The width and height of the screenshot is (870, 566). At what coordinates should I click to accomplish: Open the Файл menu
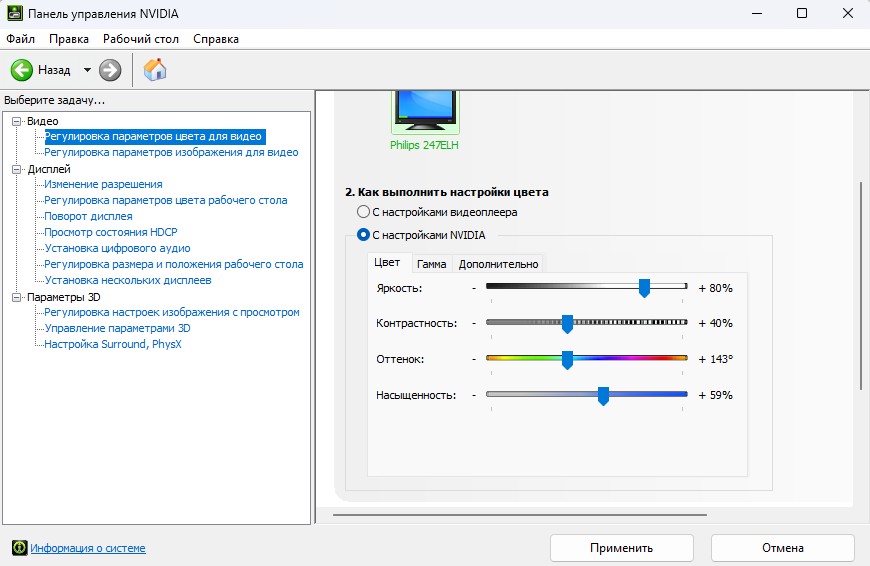pos(21,39)
